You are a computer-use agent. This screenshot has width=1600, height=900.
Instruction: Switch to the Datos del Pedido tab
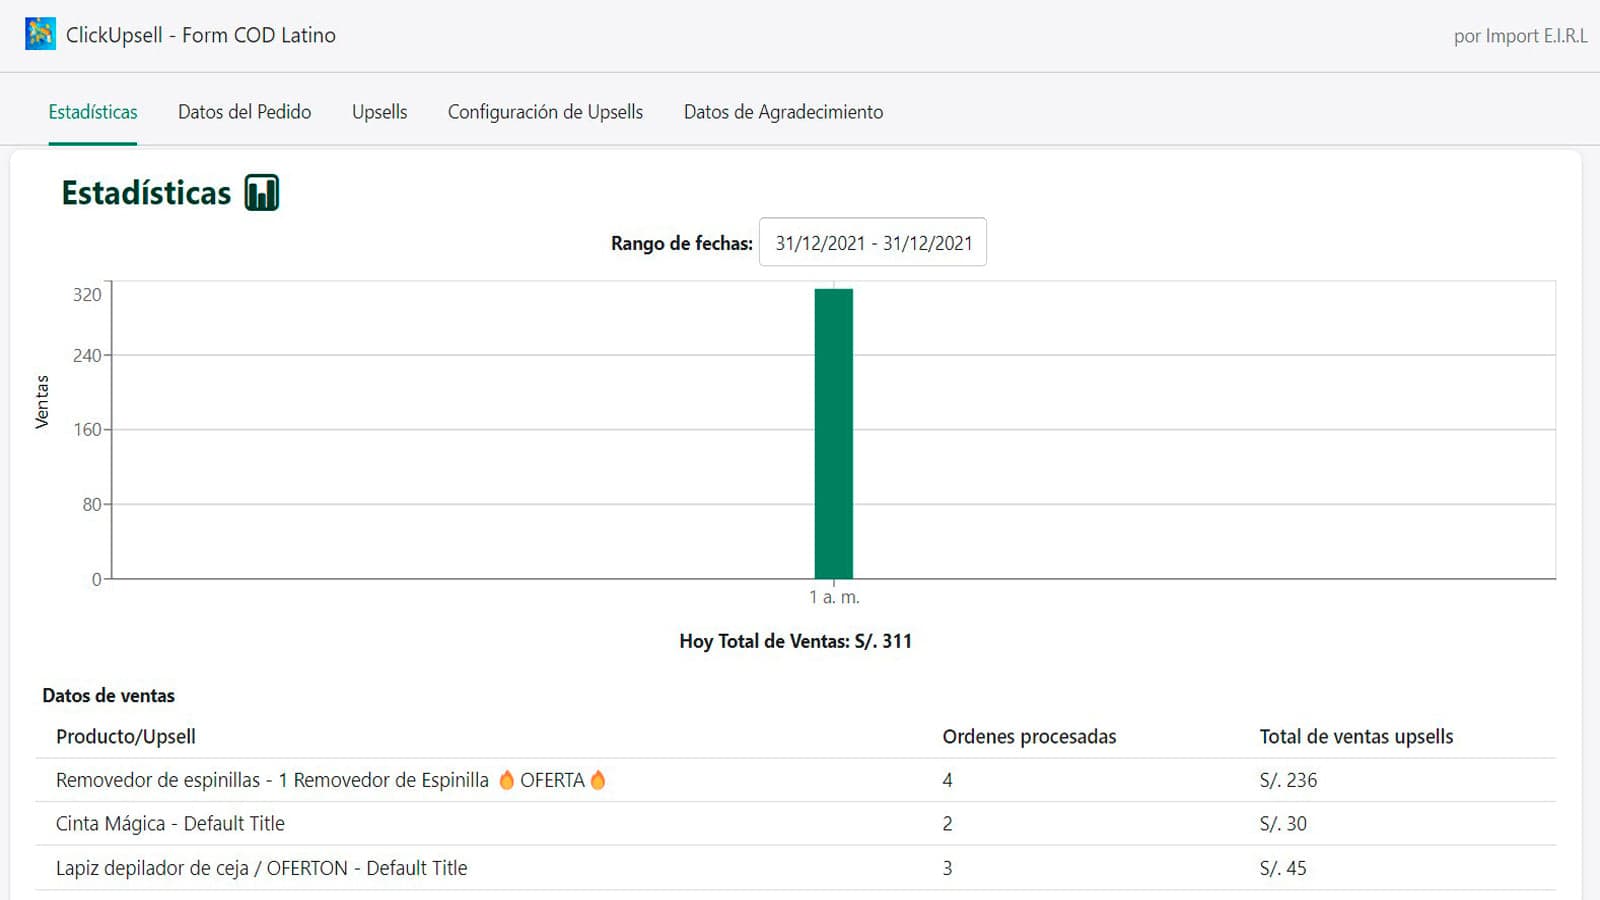click(244, 112)
